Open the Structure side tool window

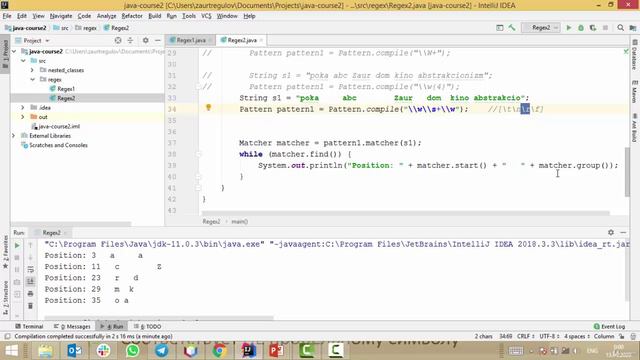click(x=5, y=297)
